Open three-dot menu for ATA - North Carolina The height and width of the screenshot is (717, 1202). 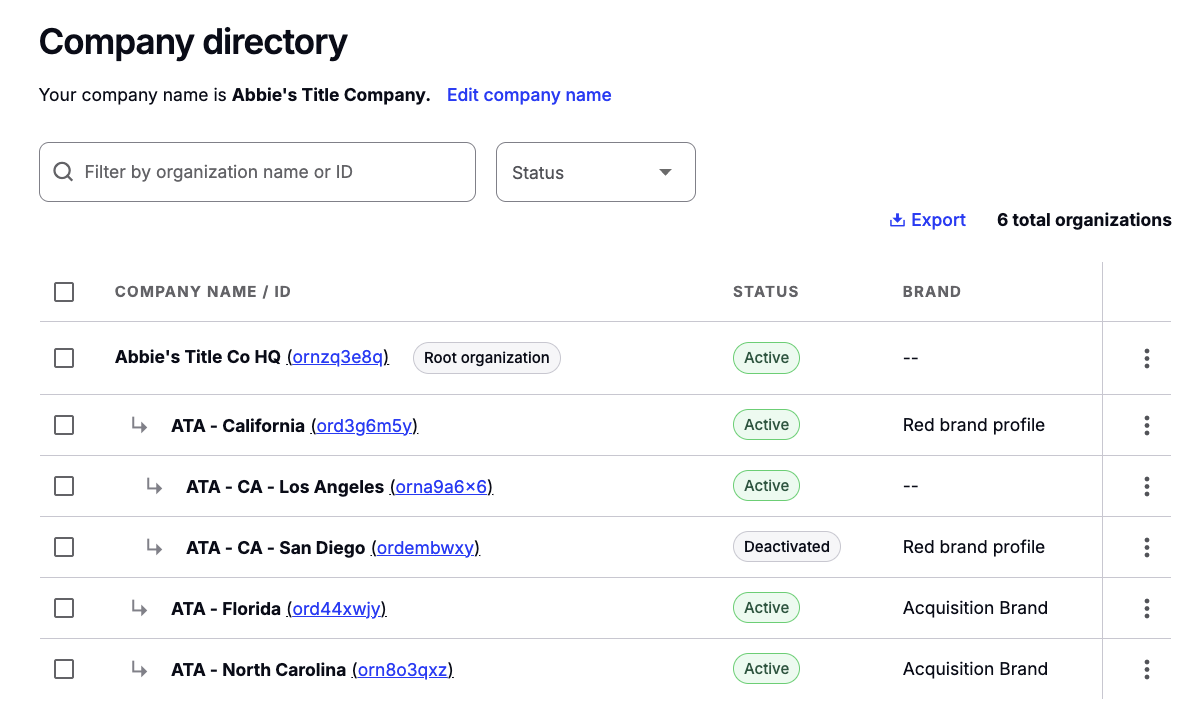(1146, 669)
